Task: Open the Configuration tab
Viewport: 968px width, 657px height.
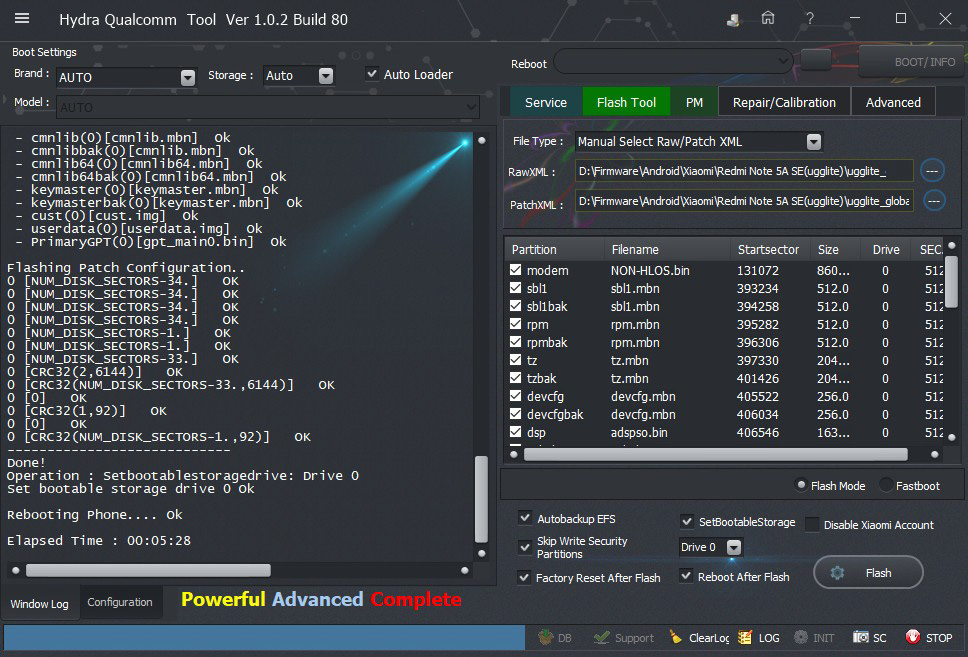Action: click(x=120, y=602)
